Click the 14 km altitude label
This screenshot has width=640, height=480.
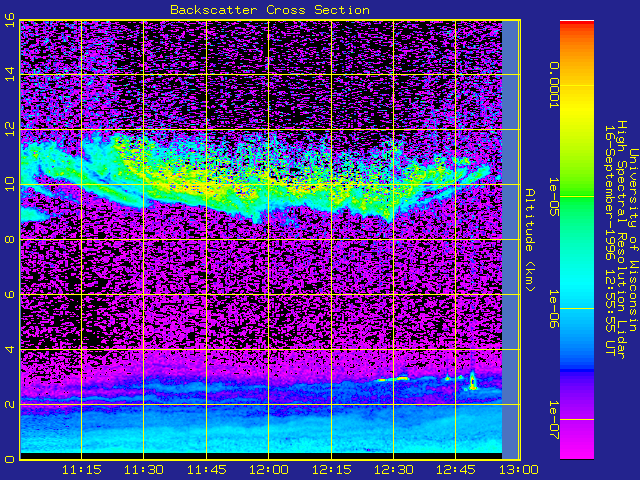[x=10, y=74]
